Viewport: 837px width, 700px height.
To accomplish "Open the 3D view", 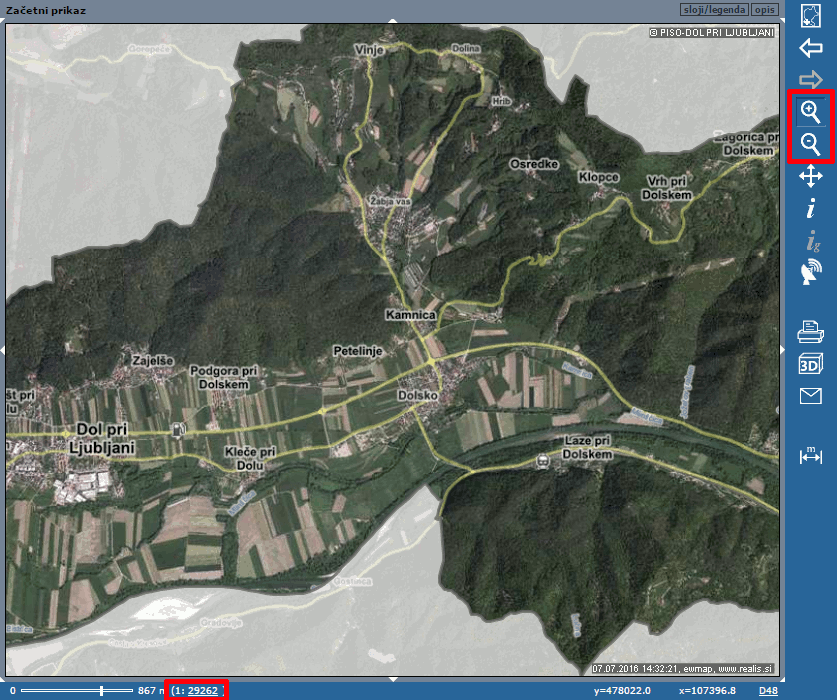I will coord(810,364).
